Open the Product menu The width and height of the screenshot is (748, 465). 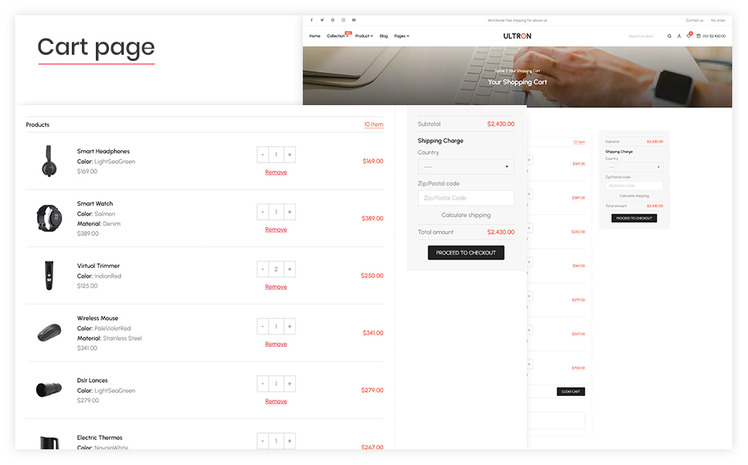pos(364,36)
